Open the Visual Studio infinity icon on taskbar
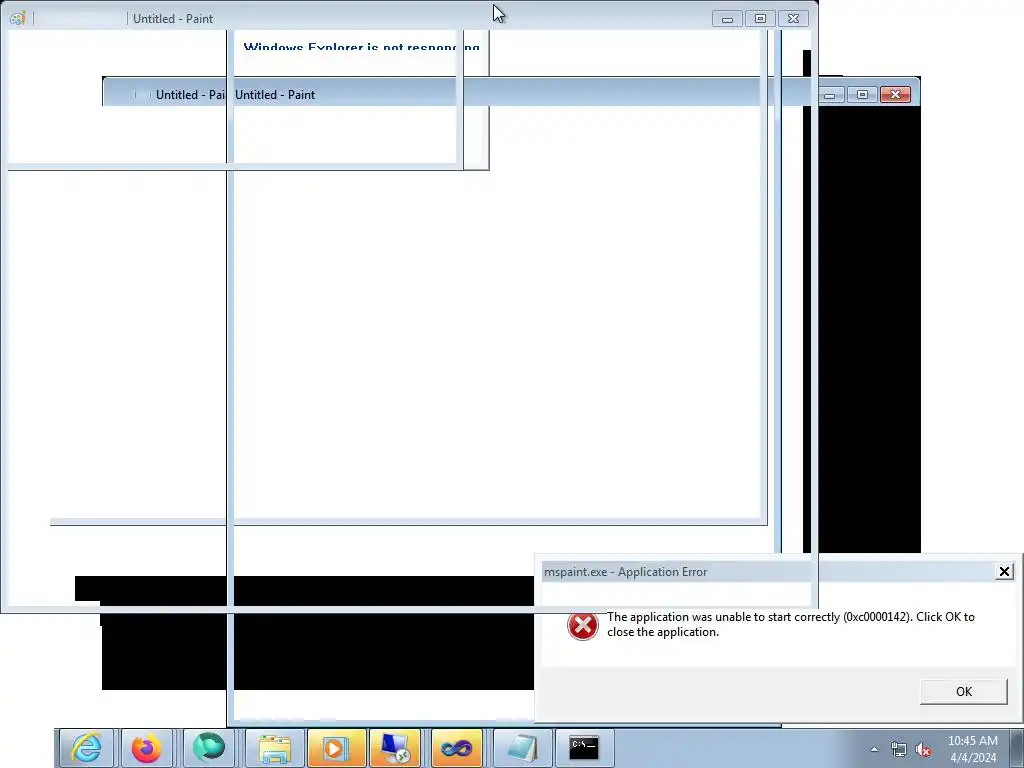 tap(456, 748)
